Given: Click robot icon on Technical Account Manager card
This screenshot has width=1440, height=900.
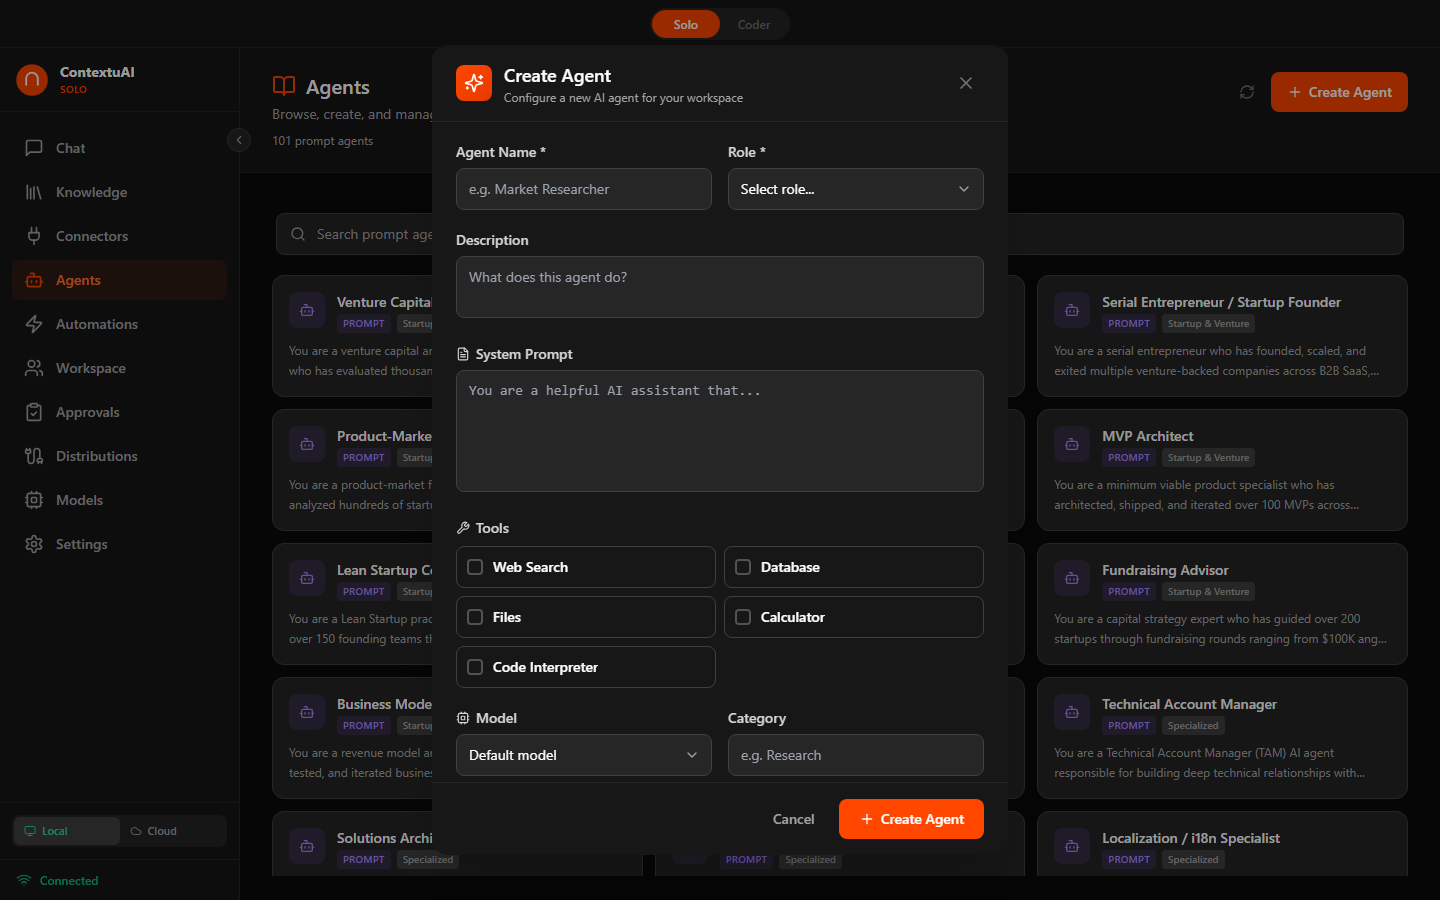Looking at the screenshot, I should pyautogui.click(x=1072, y=712).
